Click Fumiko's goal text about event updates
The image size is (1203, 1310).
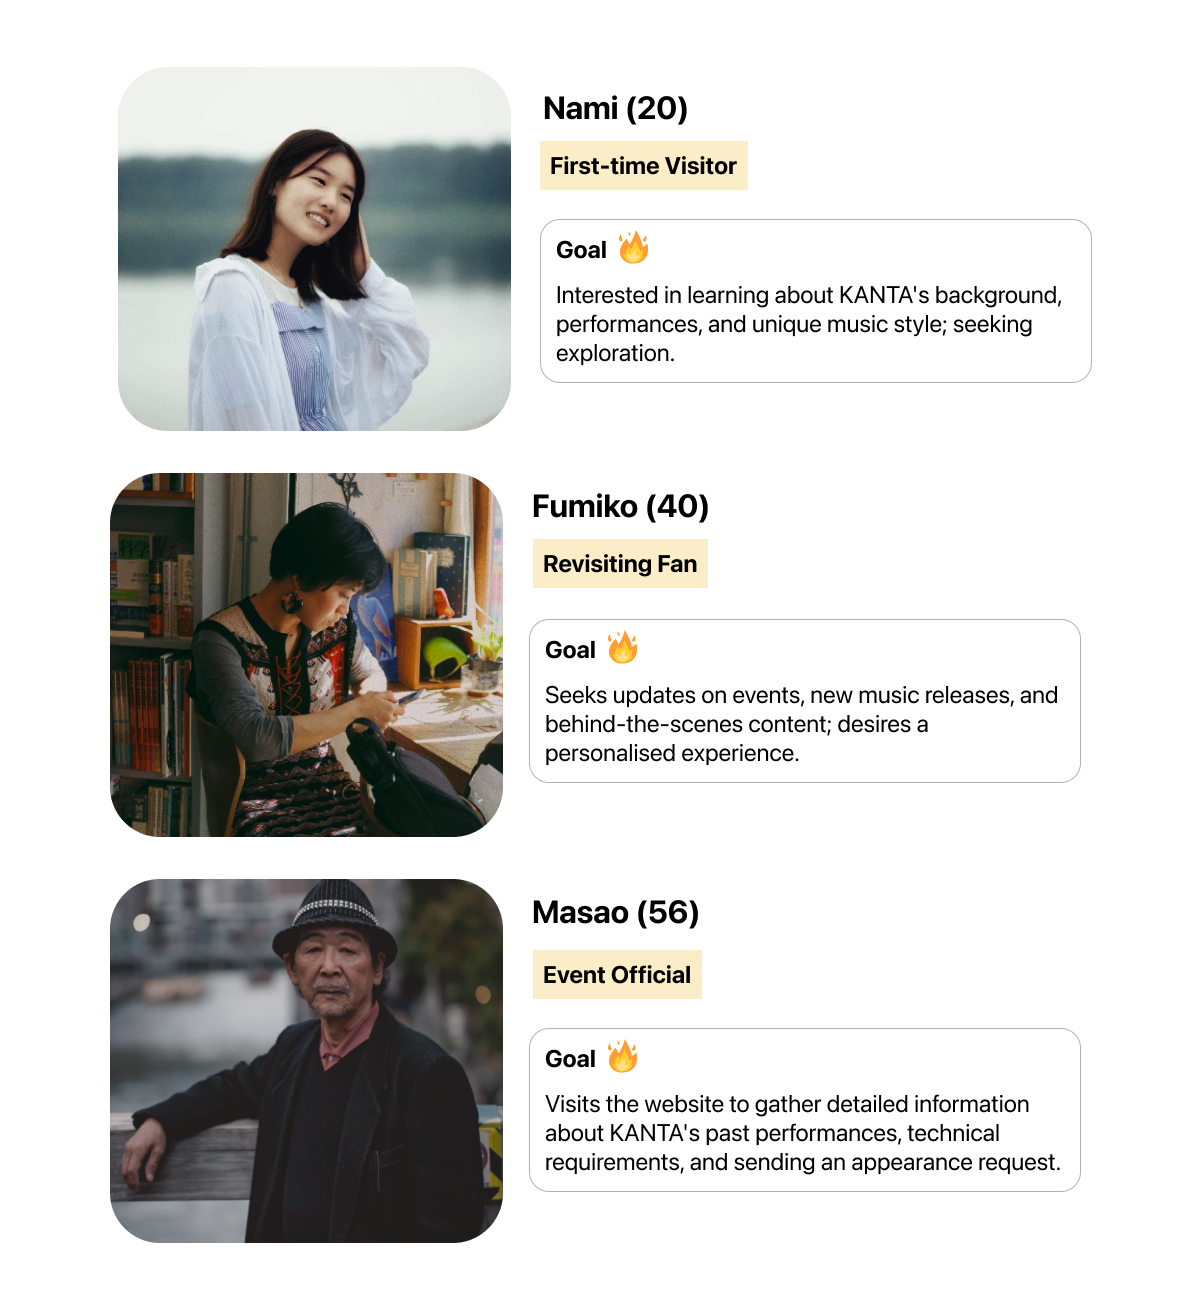[801, 724]
